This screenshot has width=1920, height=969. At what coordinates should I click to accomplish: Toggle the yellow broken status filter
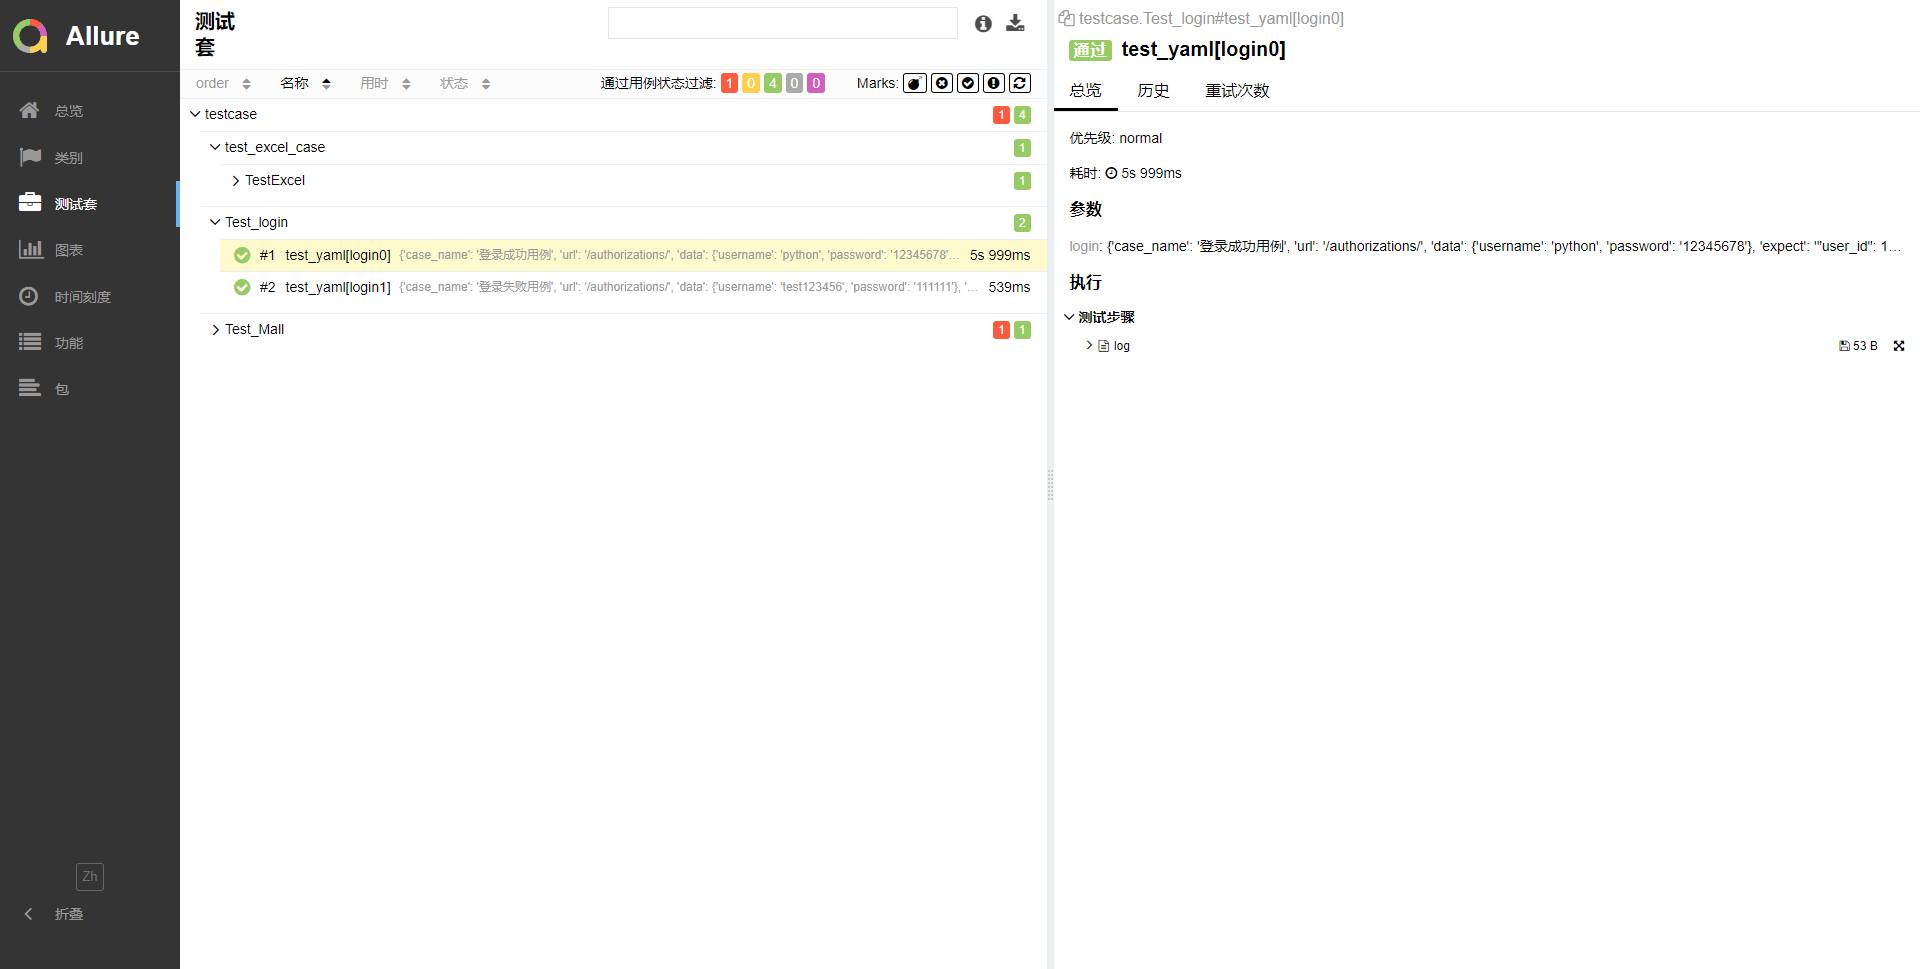[751, 83]
